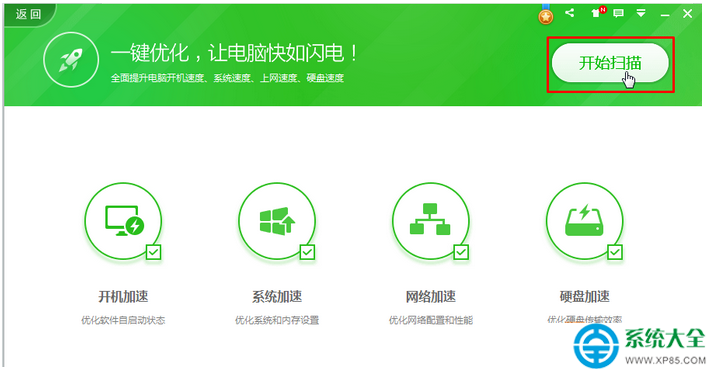Click the rocket speed-up icon

[x=71, y=60]
